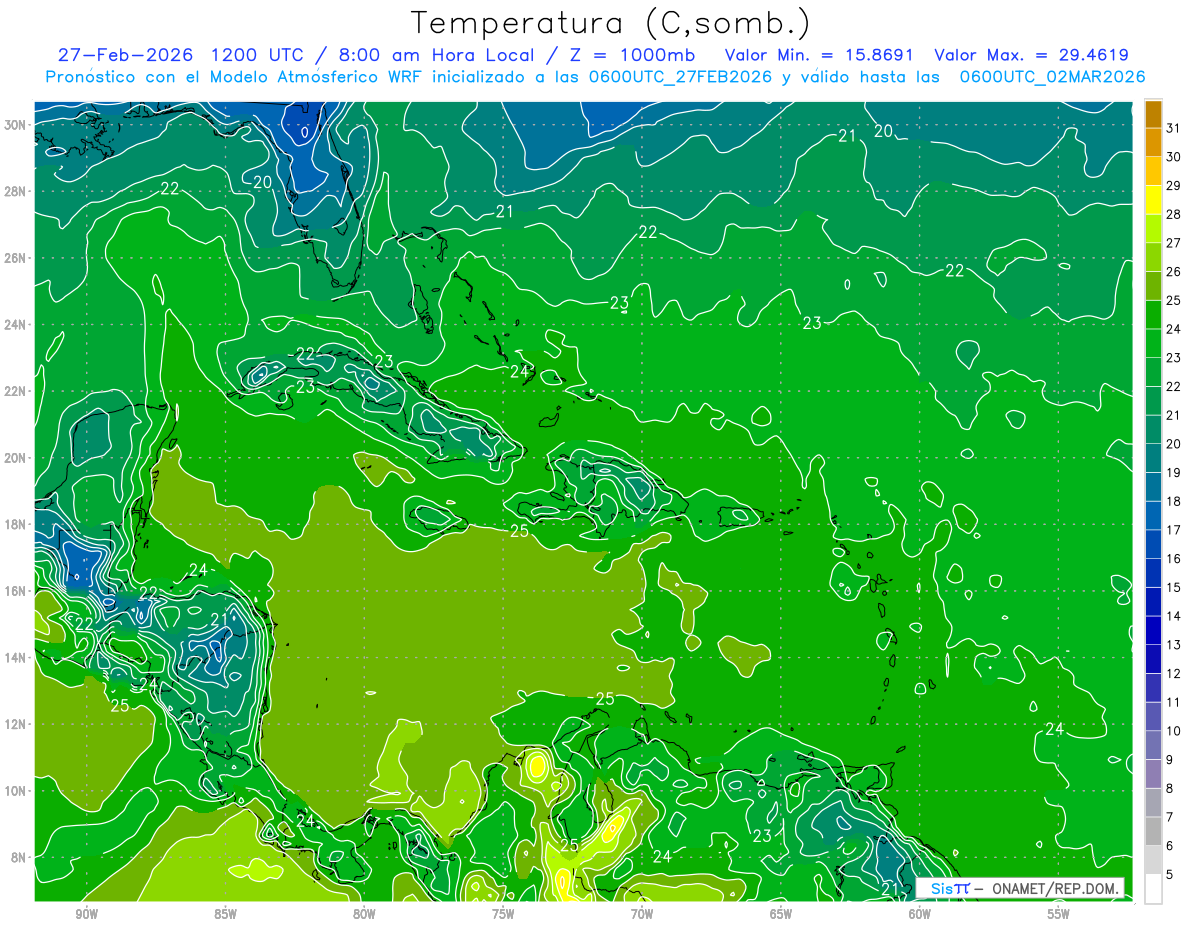Click the "30N" latitude label
Image resolution: width=1200 pixels, height=927 pixels.
(15, 125)
